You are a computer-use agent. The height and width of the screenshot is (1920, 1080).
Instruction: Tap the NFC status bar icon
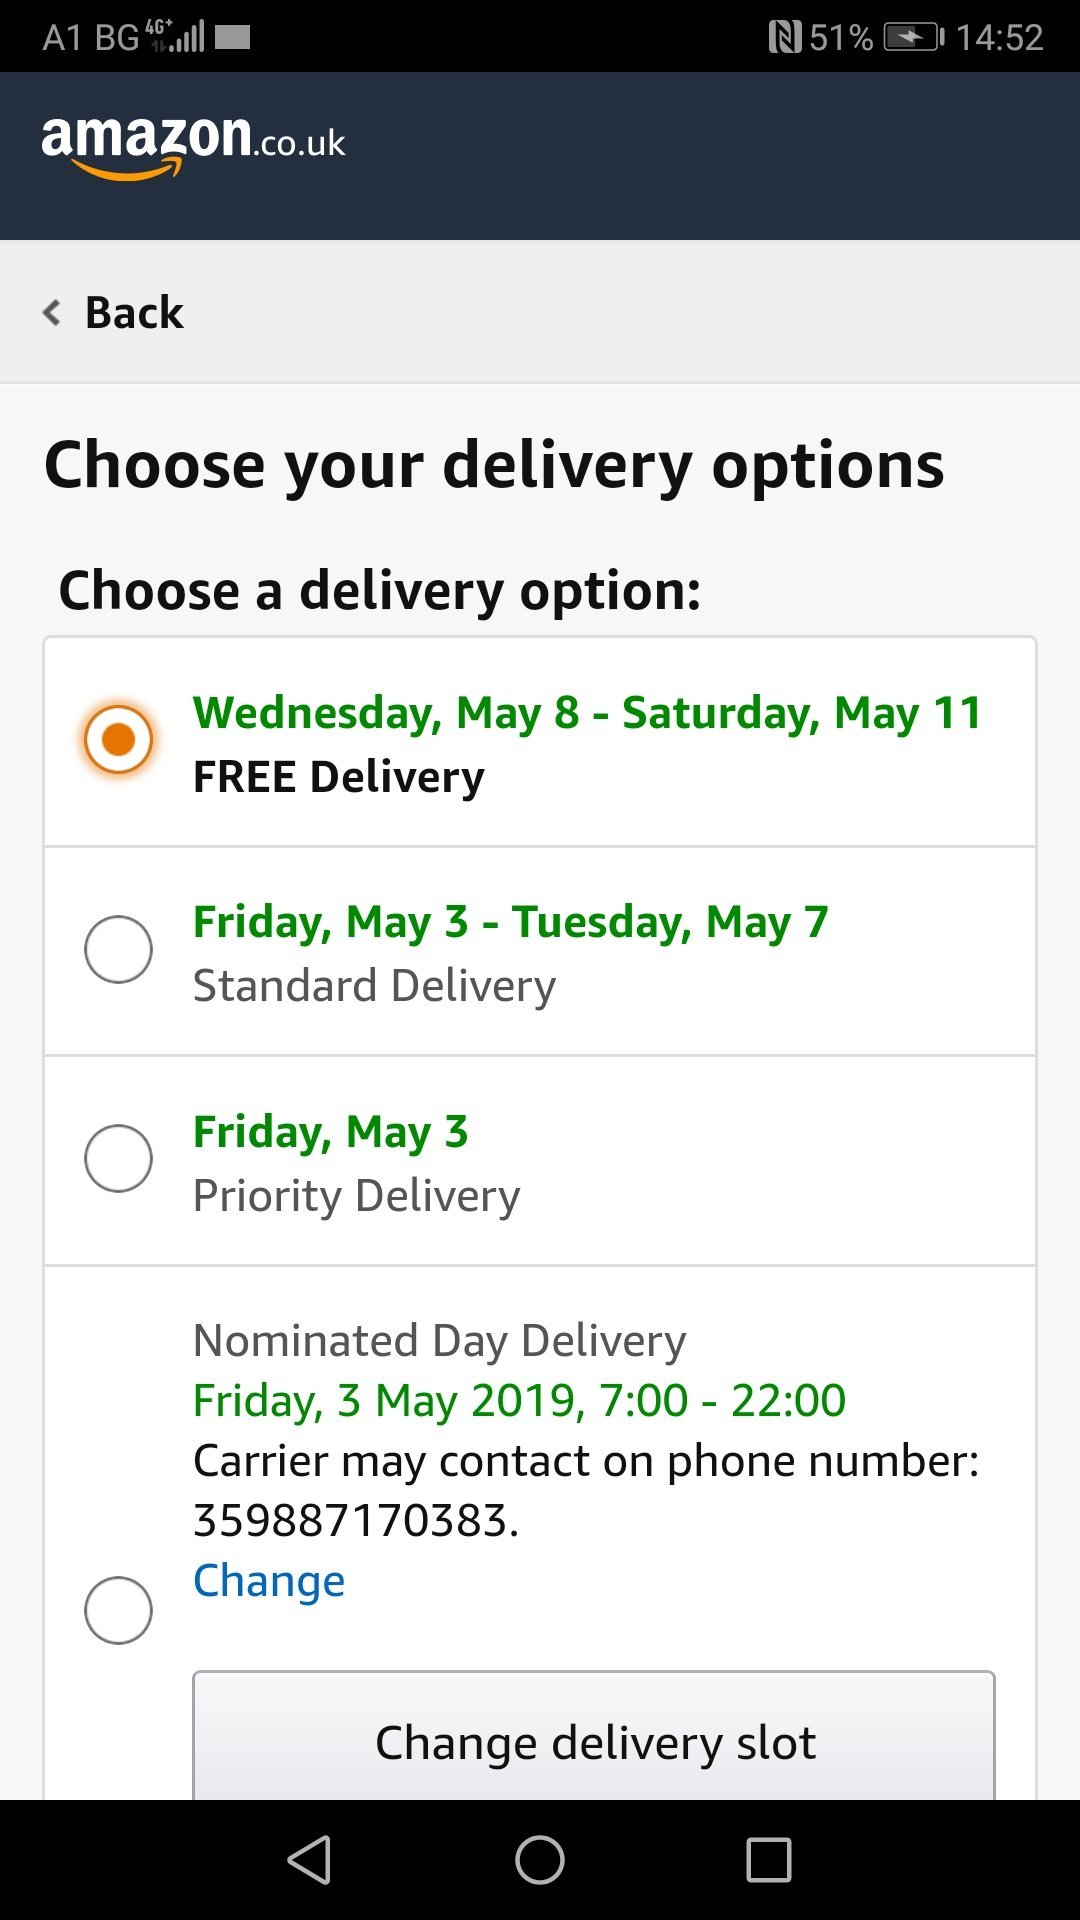coord(785,38)
